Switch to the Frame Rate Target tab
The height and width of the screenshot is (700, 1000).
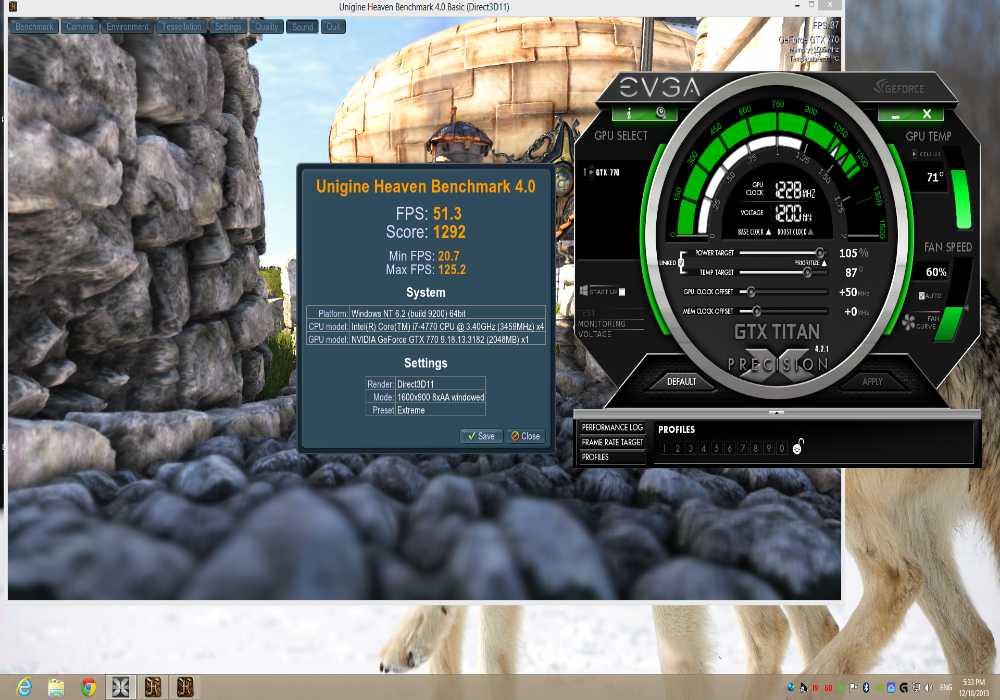[x=612, y=442]
